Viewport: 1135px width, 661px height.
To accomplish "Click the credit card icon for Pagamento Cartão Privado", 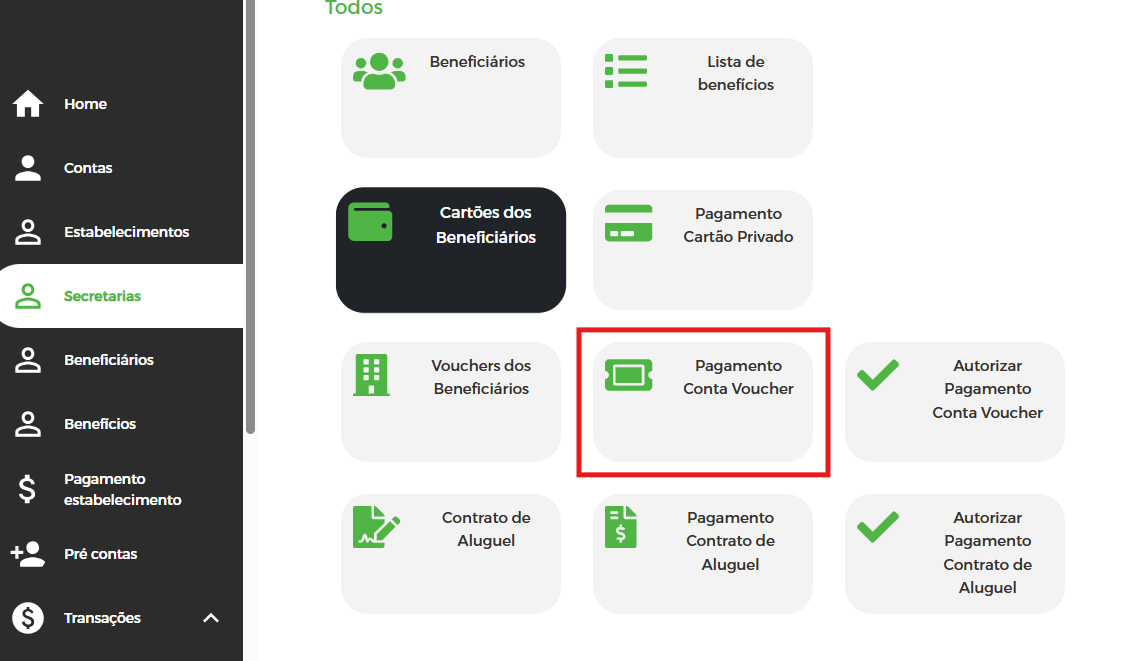I will coord(628,223).
